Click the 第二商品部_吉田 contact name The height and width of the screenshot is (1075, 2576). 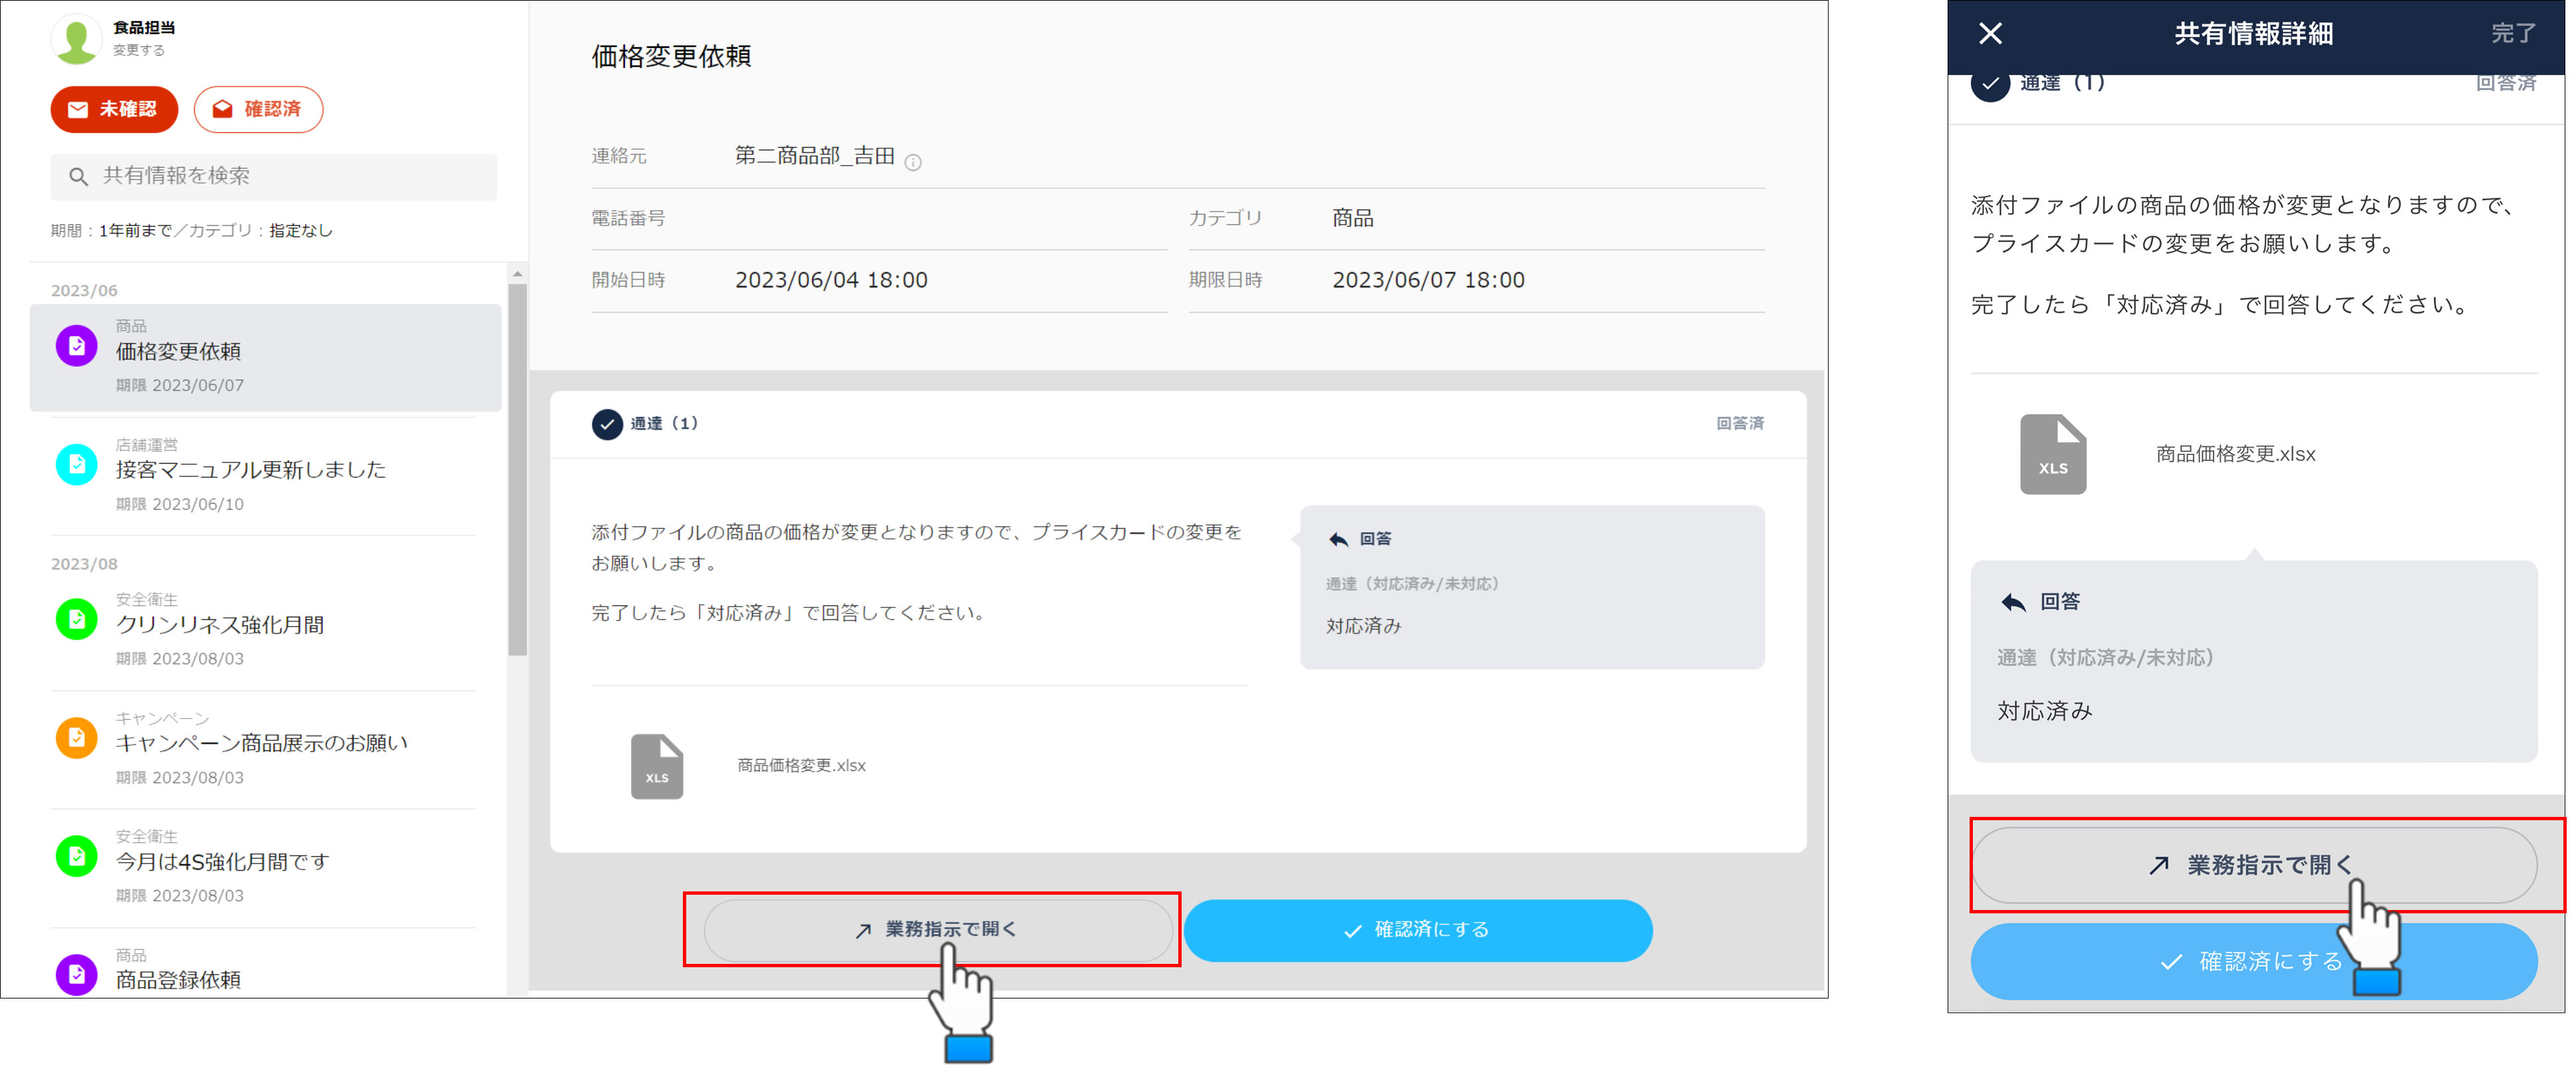(814, 156)
